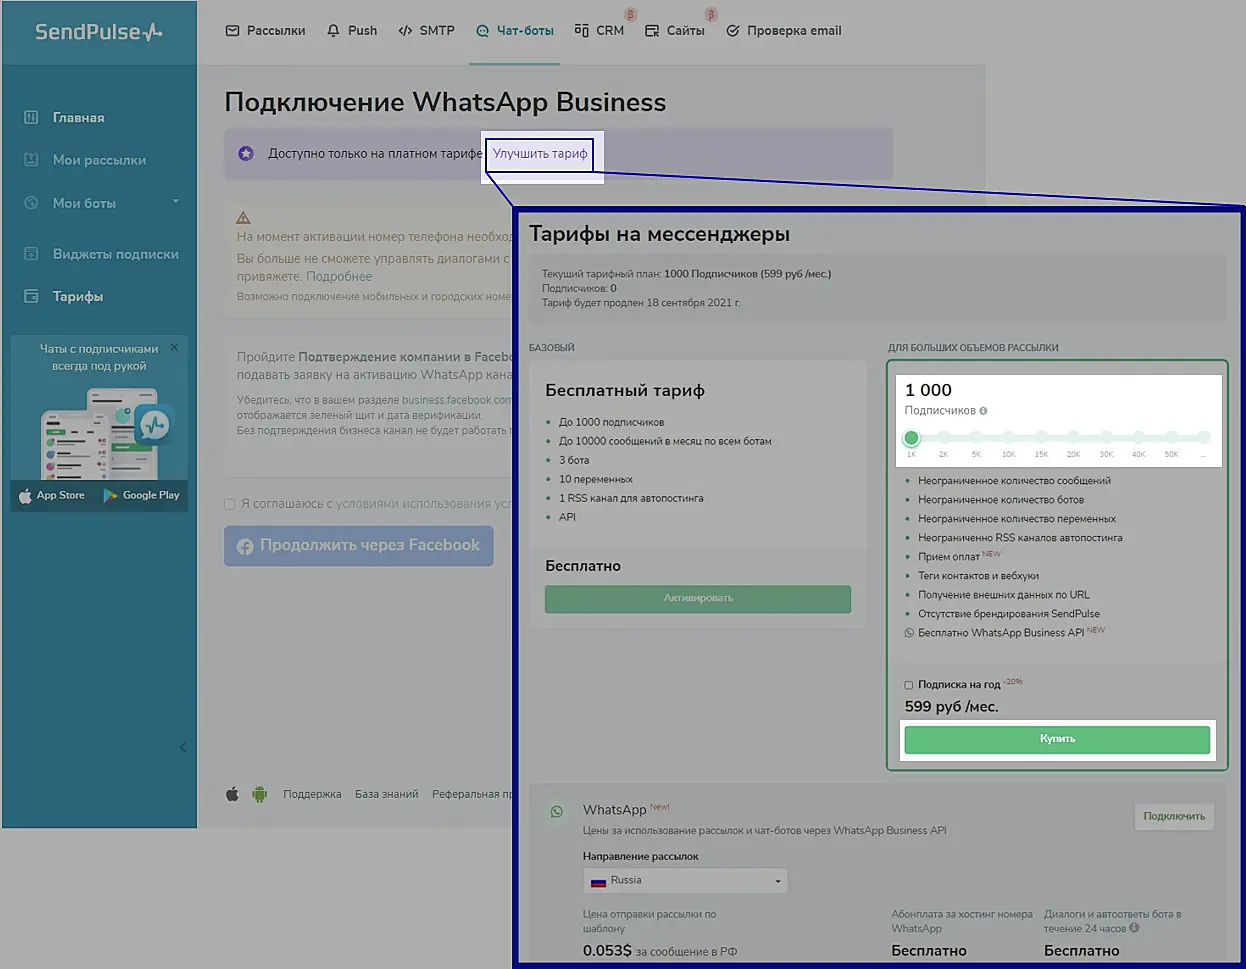This screenshot has width=1246, height=969.
Task: Click the Главная sidebar icon
Action: 31,117
